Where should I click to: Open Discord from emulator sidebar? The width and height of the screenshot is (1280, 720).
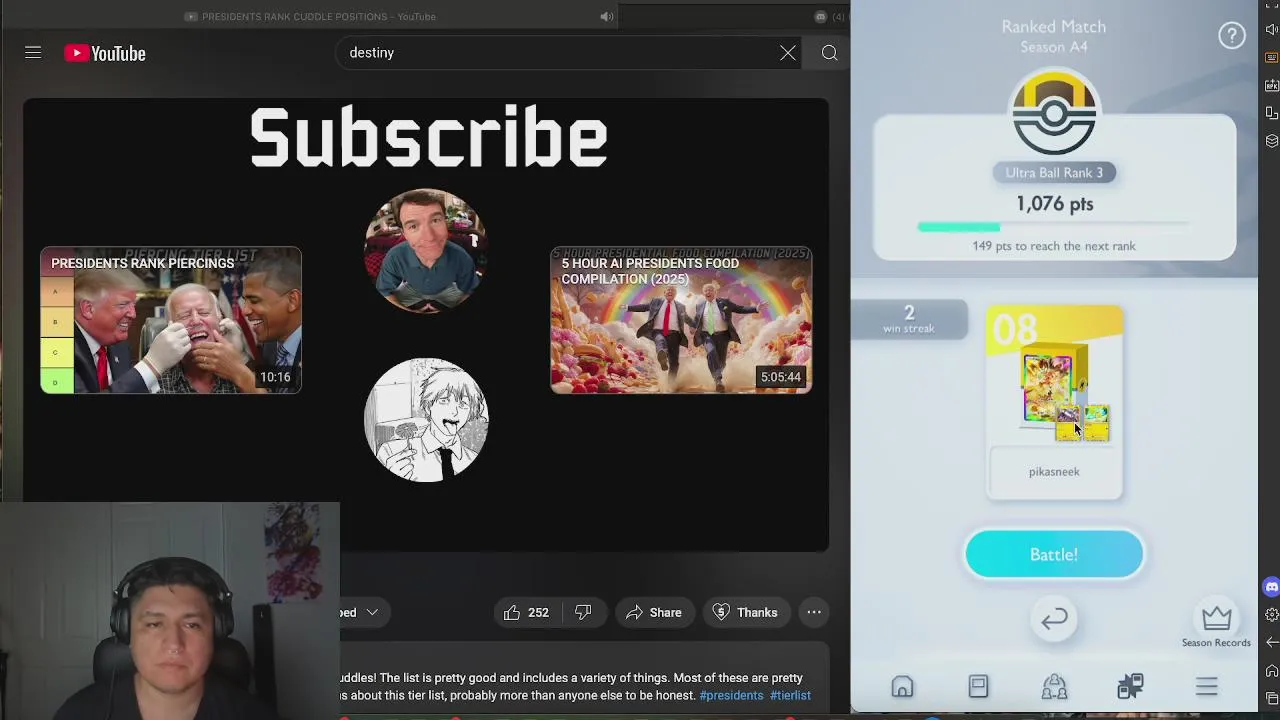click(1271, 587)
